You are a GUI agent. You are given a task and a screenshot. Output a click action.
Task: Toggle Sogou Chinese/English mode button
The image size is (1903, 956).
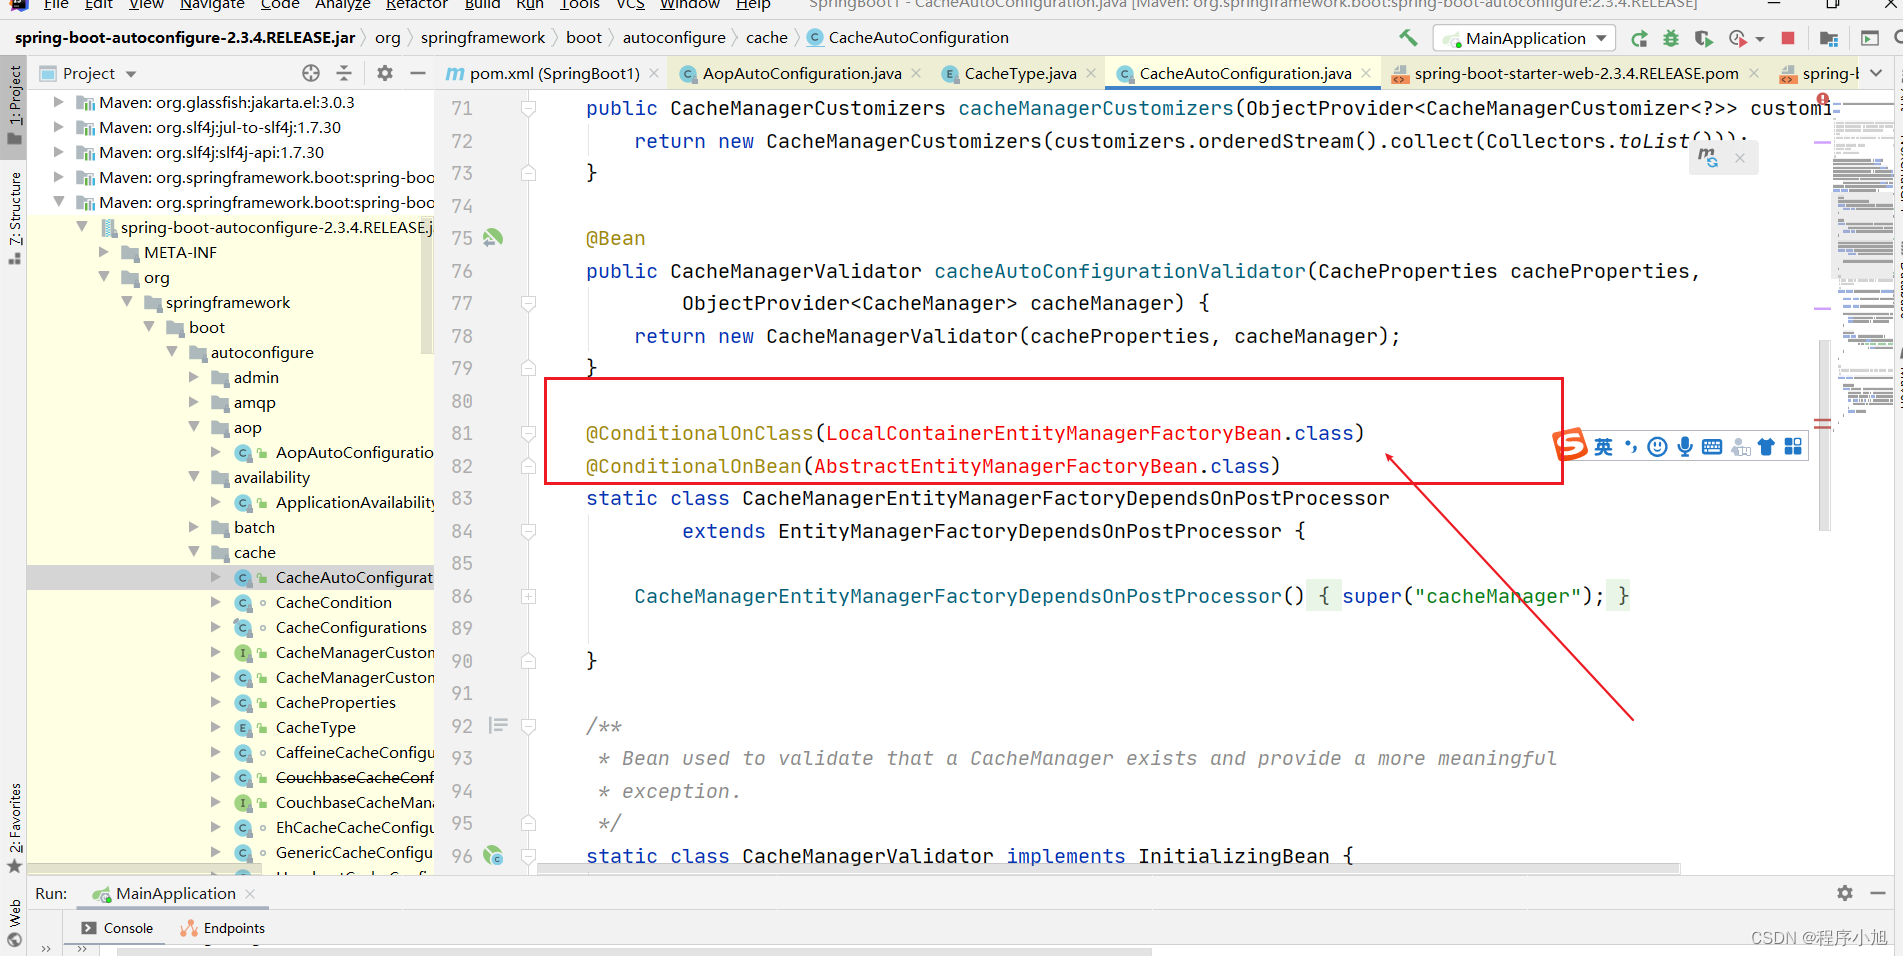[1603, 447]
